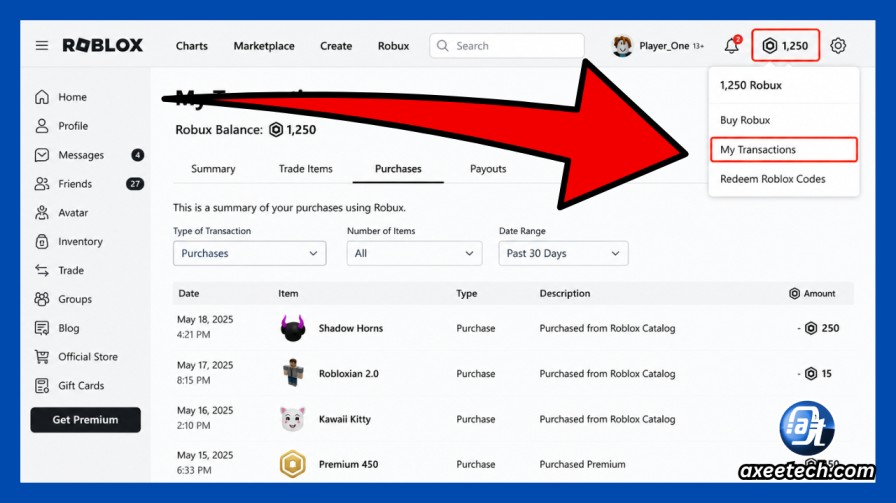Click the Friends sidebar icon
Image resolution: width=896 pixels, height=503 pixels.
tap(42, 183)
